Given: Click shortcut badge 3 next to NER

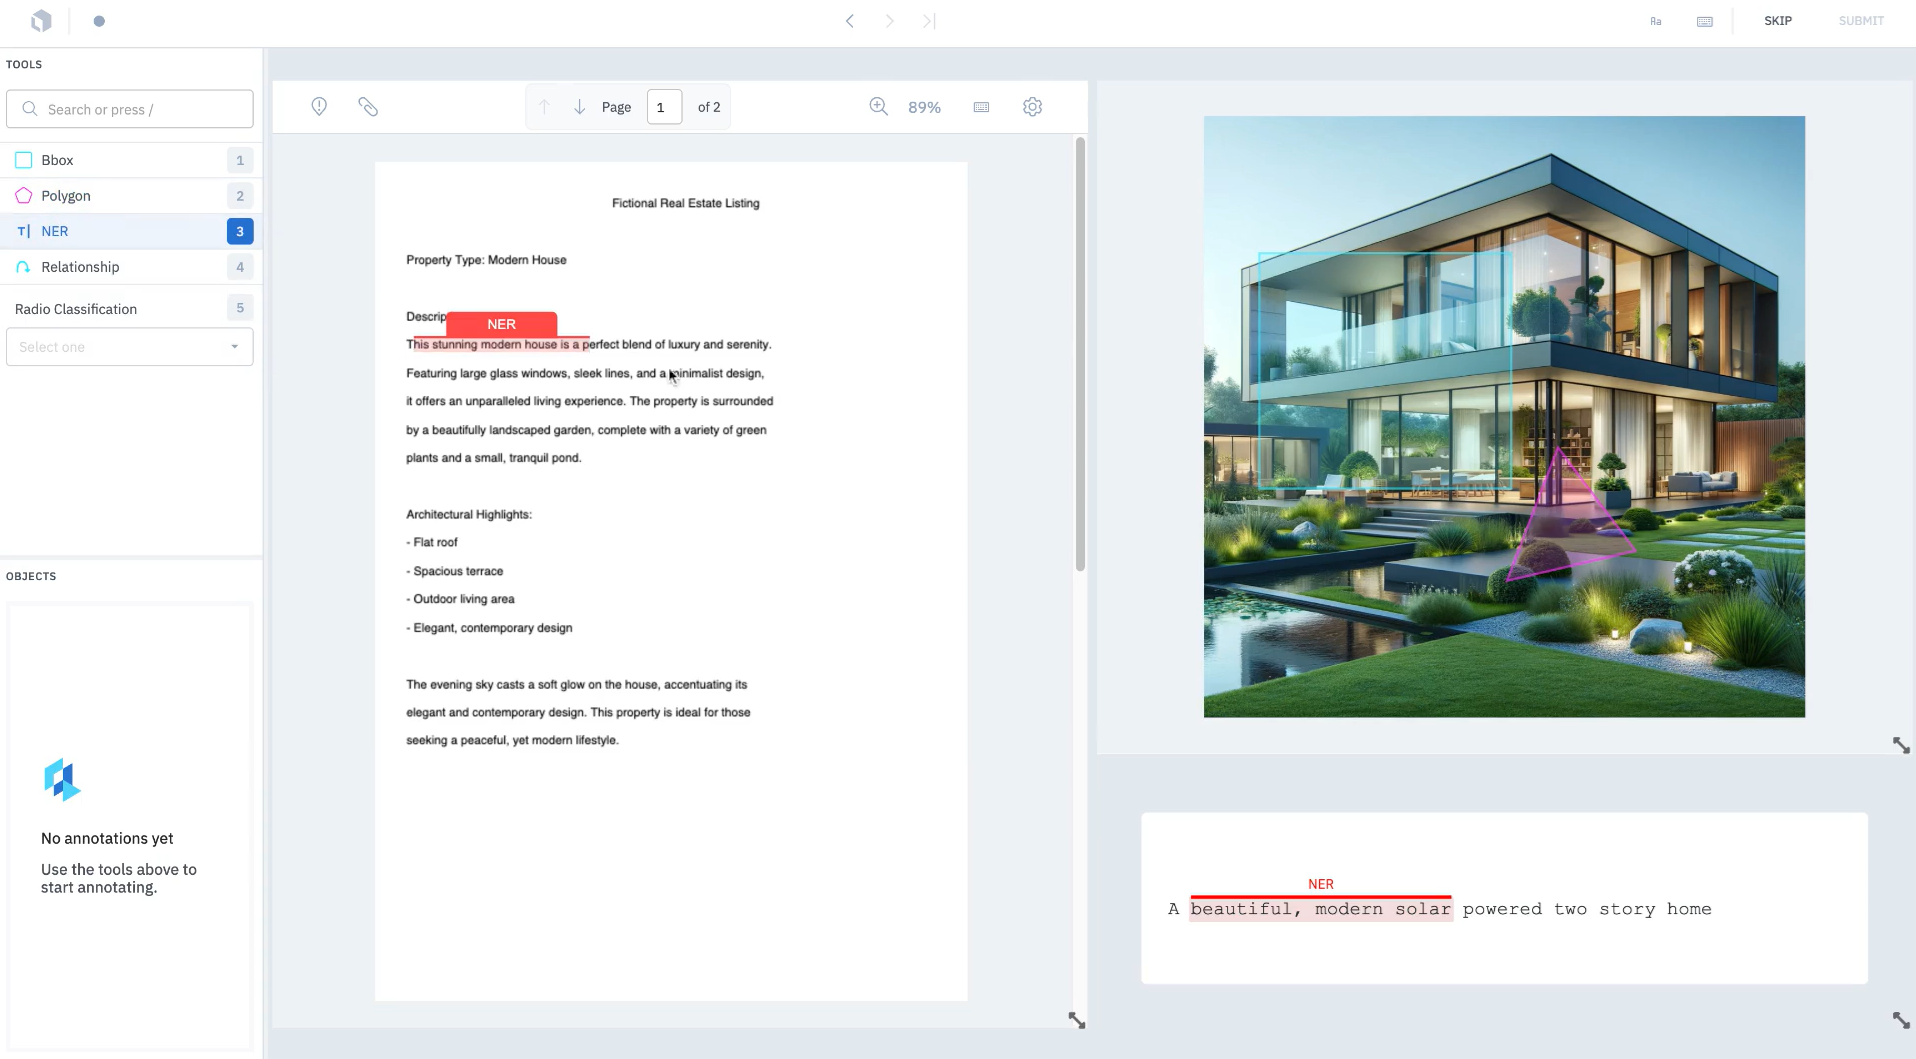Looking at the screenshot, I should [x=240, y=231].
